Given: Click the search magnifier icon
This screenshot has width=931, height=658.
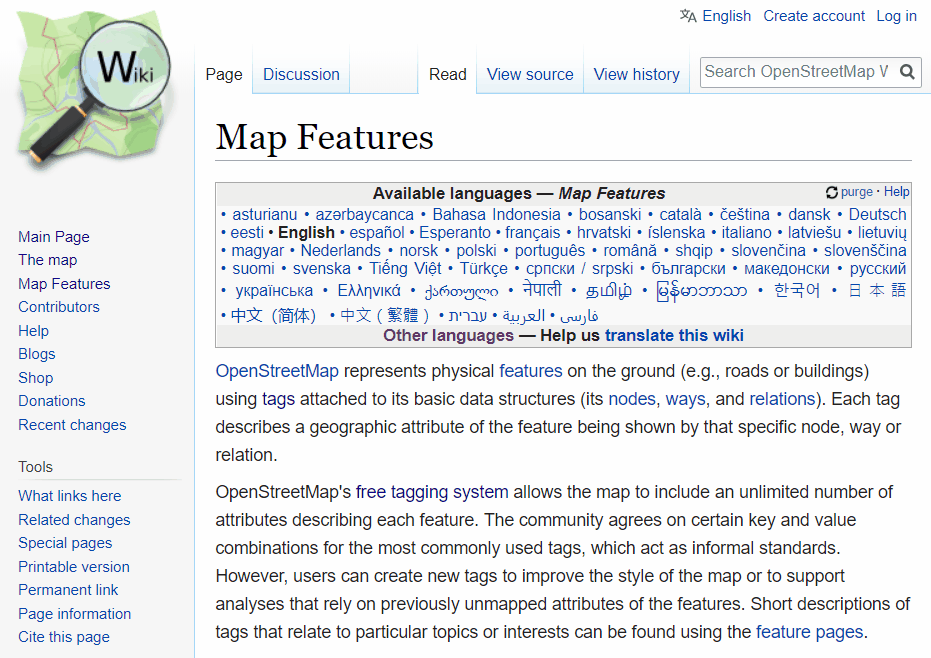Looking at the screenshot, I should (x=906, y=72).
